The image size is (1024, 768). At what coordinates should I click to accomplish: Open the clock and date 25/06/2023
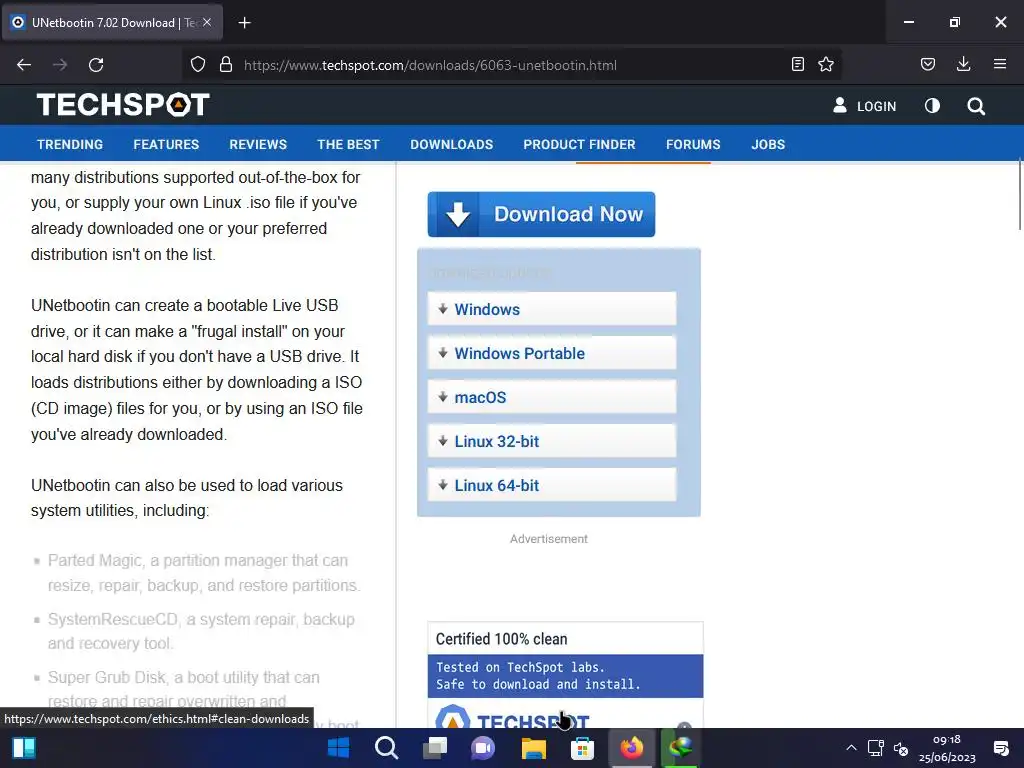tap(947, 748)
